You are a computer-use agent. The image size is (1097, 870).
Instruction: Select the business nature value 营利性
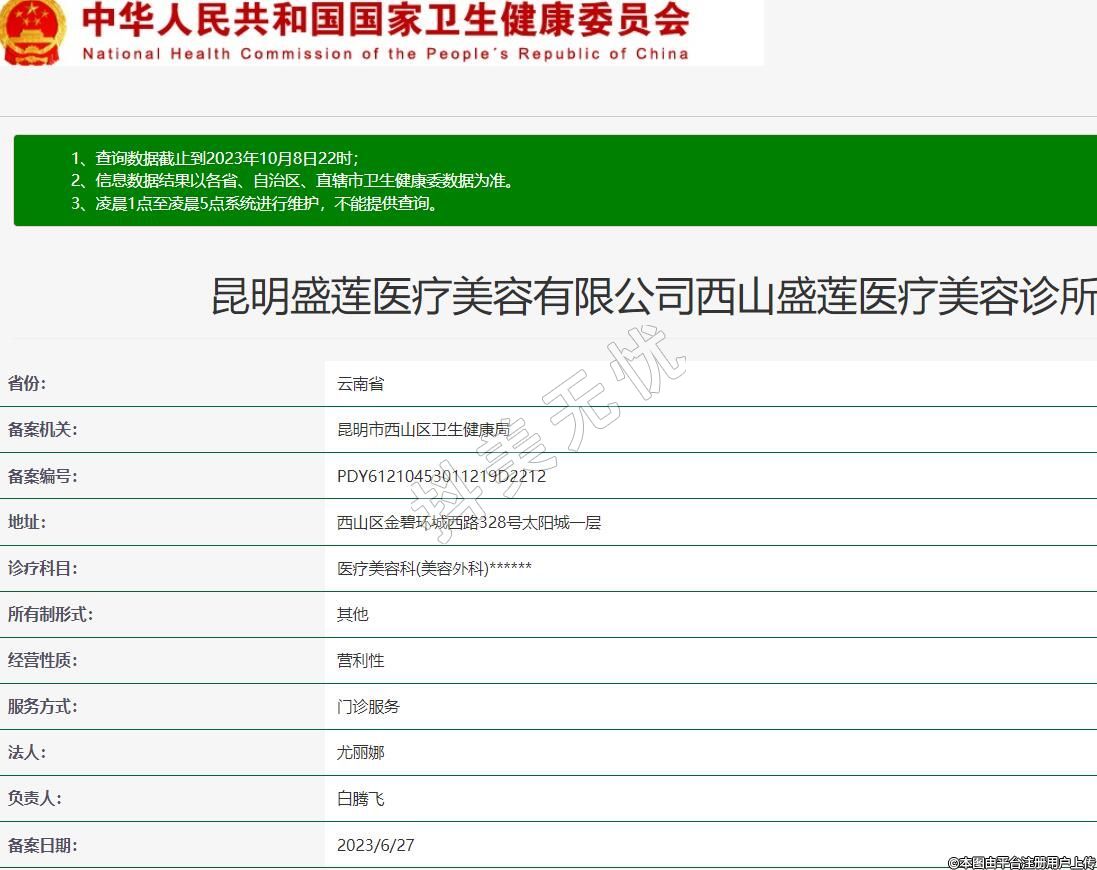coord(360,661)
